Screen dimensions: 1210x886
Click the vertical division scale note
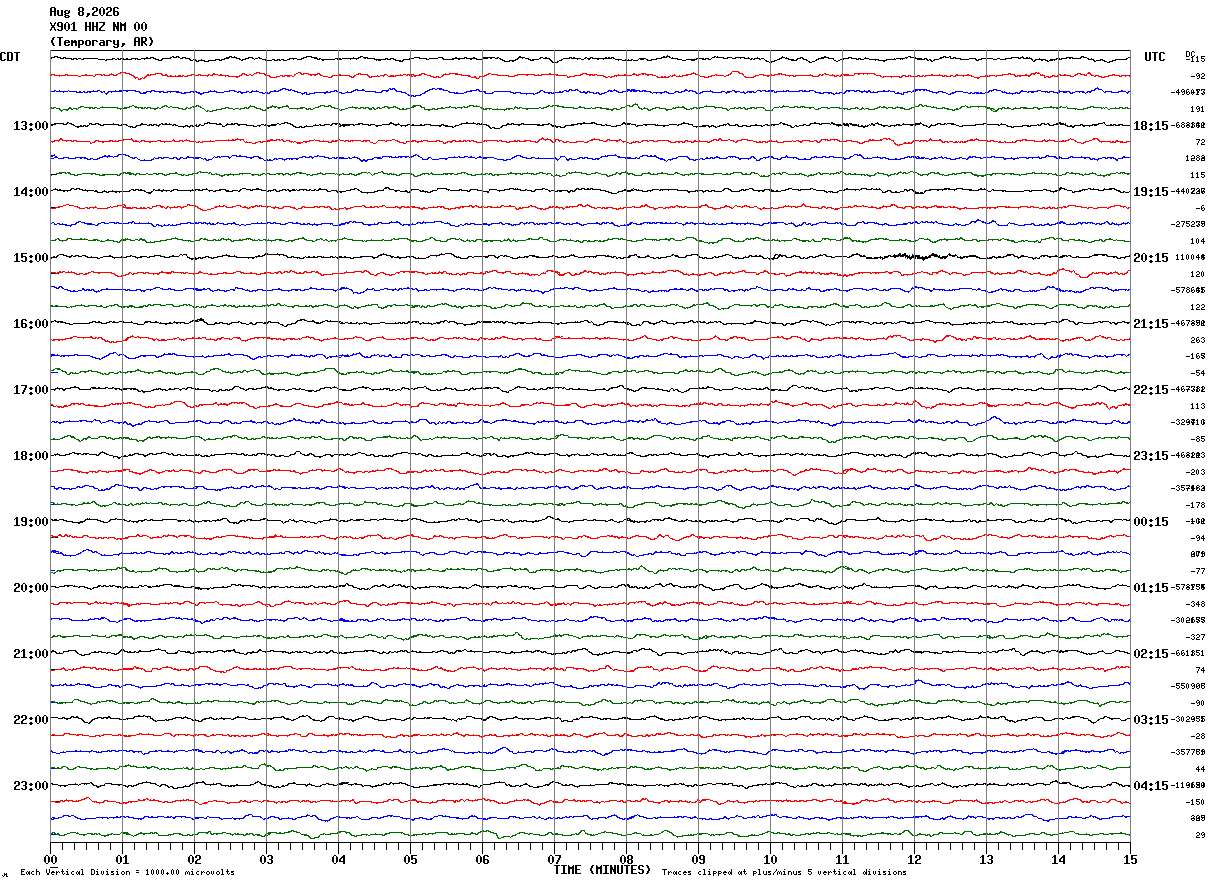pos(127,873)
